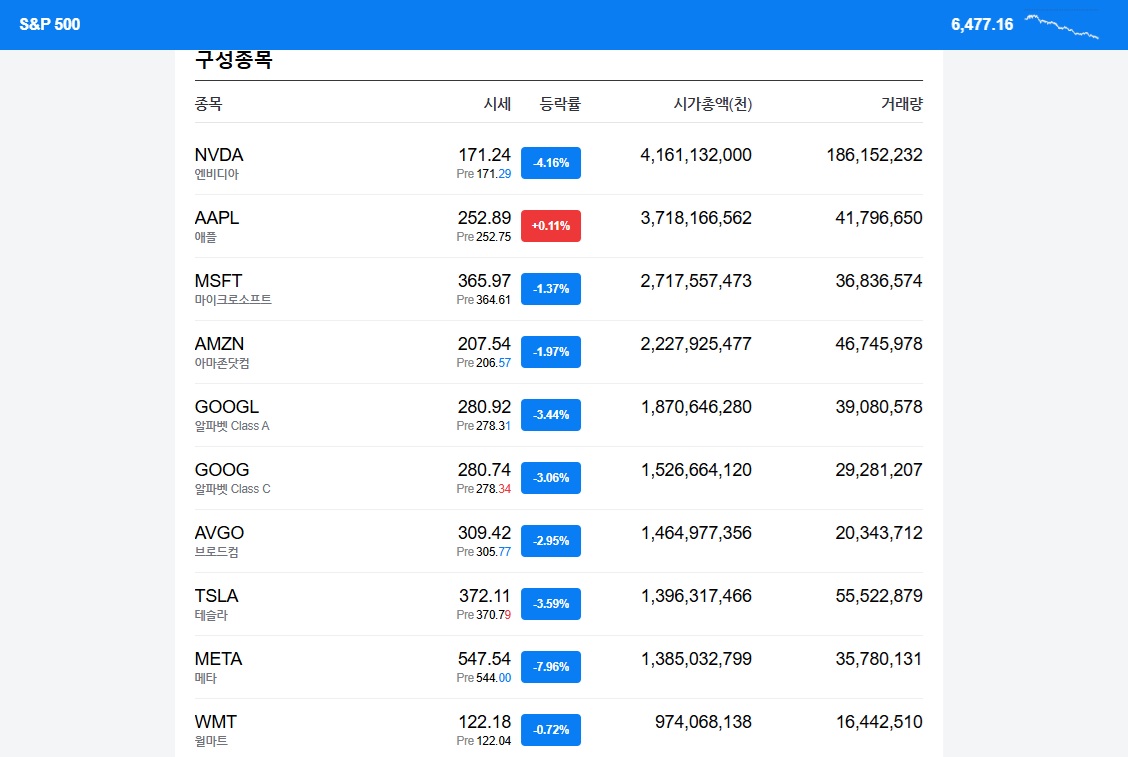Click the -7.96% change badge for META
The height and width of the screenshot is (757, 1128).
pos(550,666)
